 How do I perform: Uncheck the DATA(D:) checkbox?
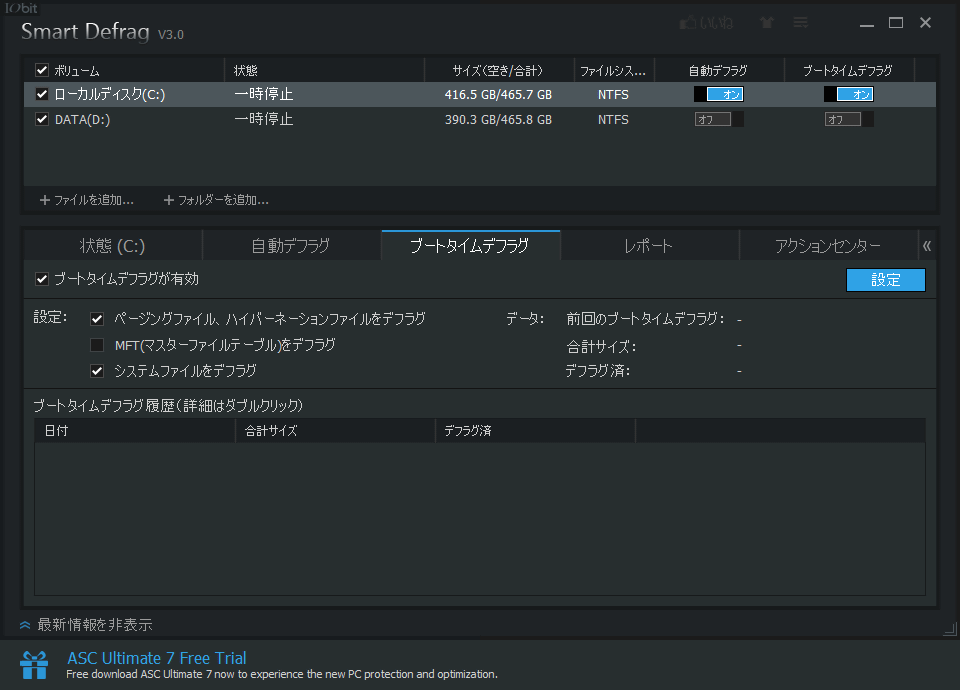(42, 119)
